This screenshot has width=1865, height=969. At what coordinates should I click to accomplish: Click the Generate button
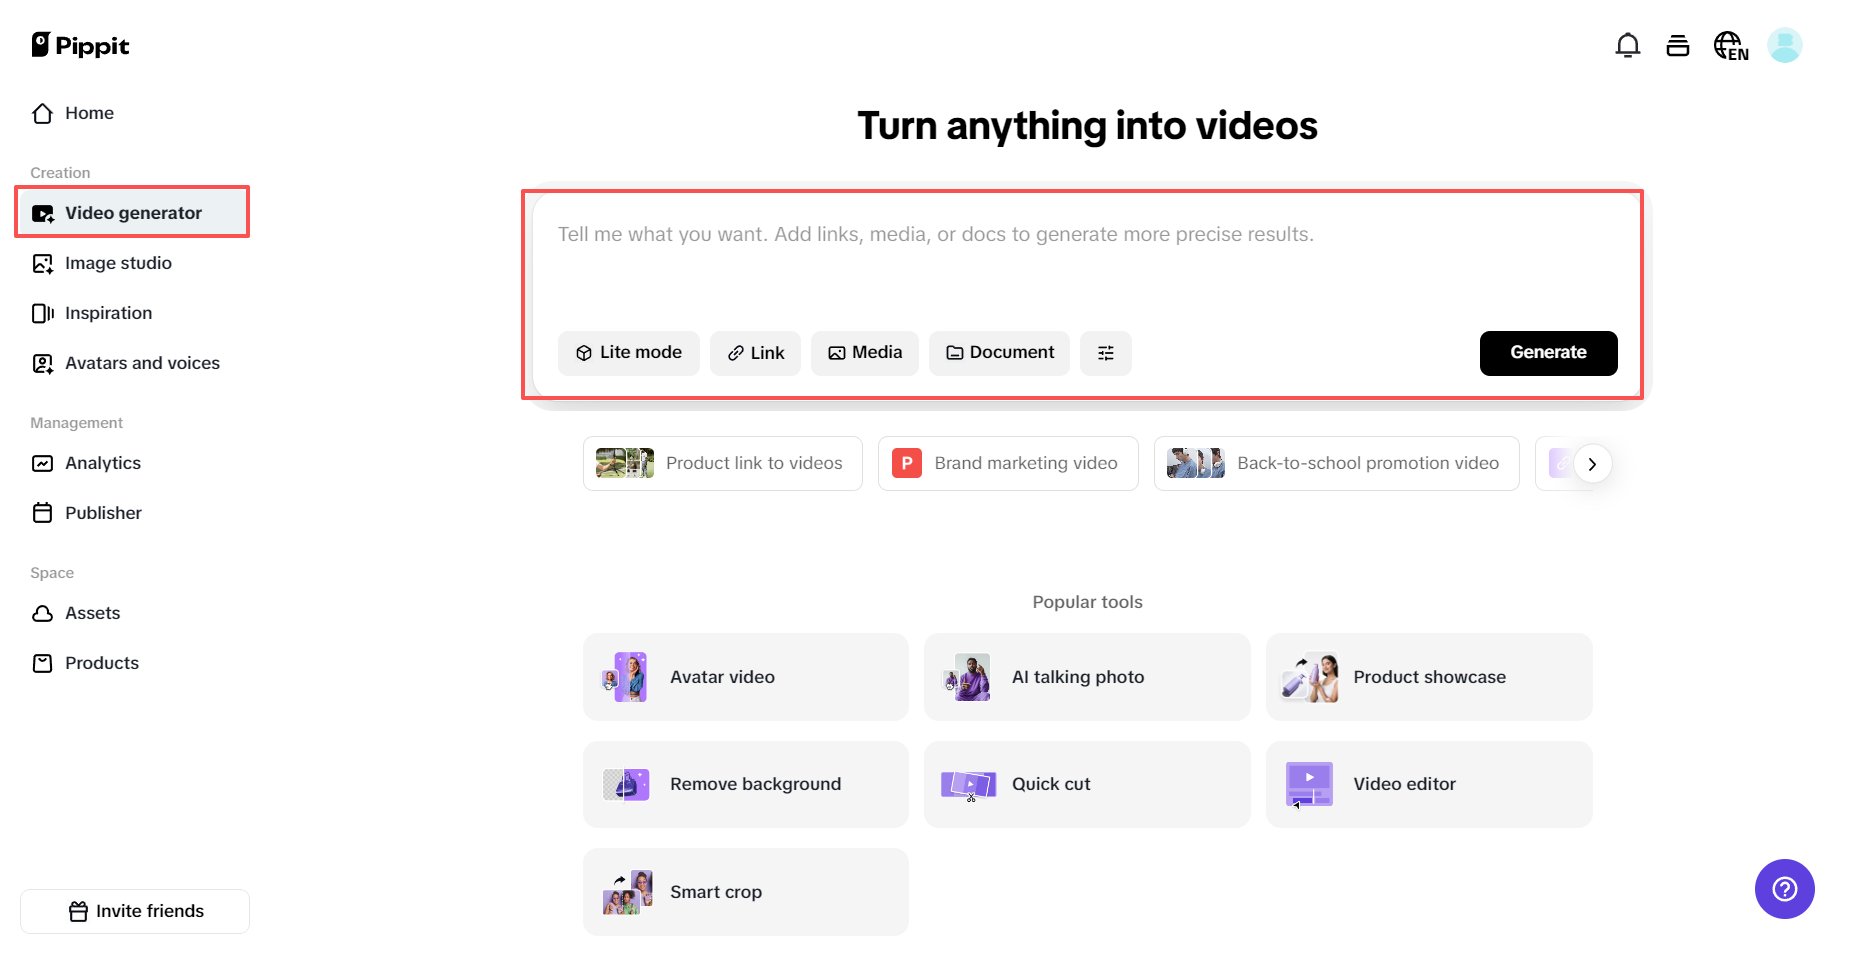coord(1548,353)
